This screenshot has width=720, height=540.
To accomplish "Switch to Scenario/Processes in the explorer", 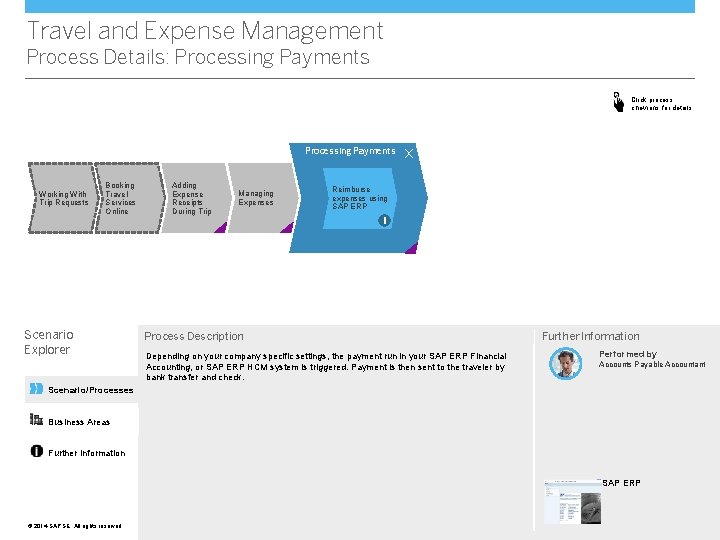I will click(82, 390).
